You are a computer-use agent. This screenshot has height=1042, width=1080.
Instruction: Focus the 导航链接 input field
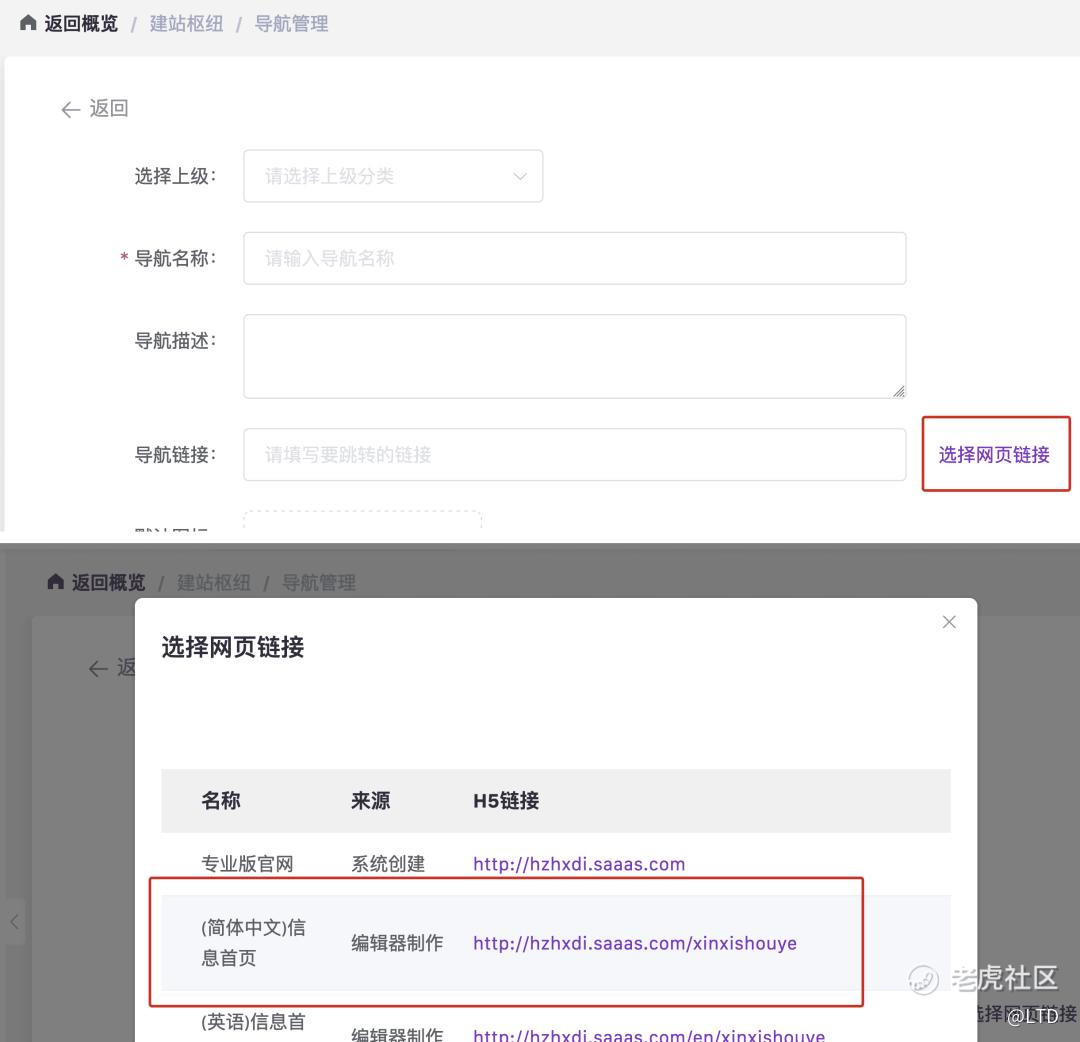(574, 455)
